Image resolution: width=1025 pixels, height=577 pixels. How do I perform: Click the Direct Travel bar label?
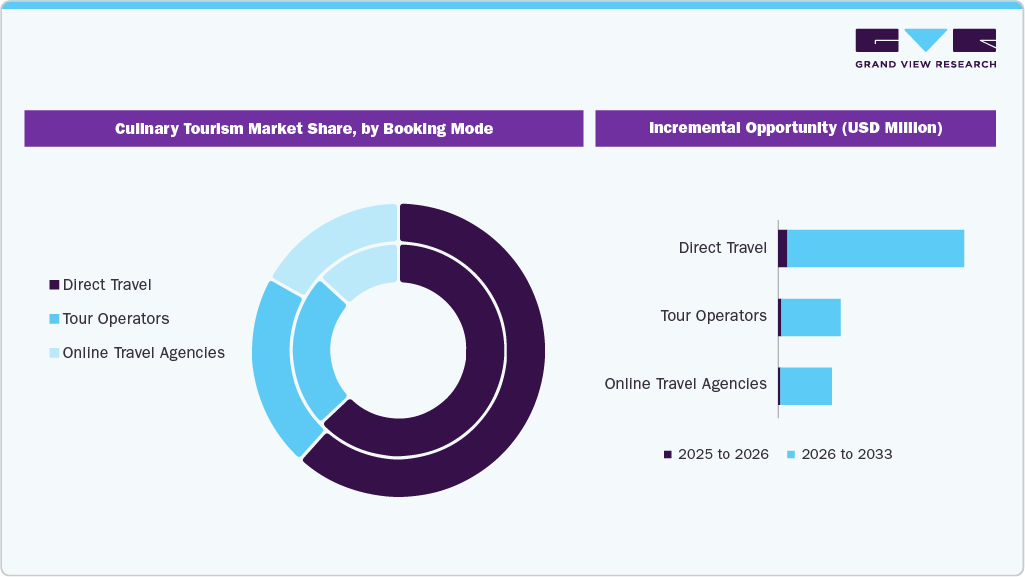point(722,247)
